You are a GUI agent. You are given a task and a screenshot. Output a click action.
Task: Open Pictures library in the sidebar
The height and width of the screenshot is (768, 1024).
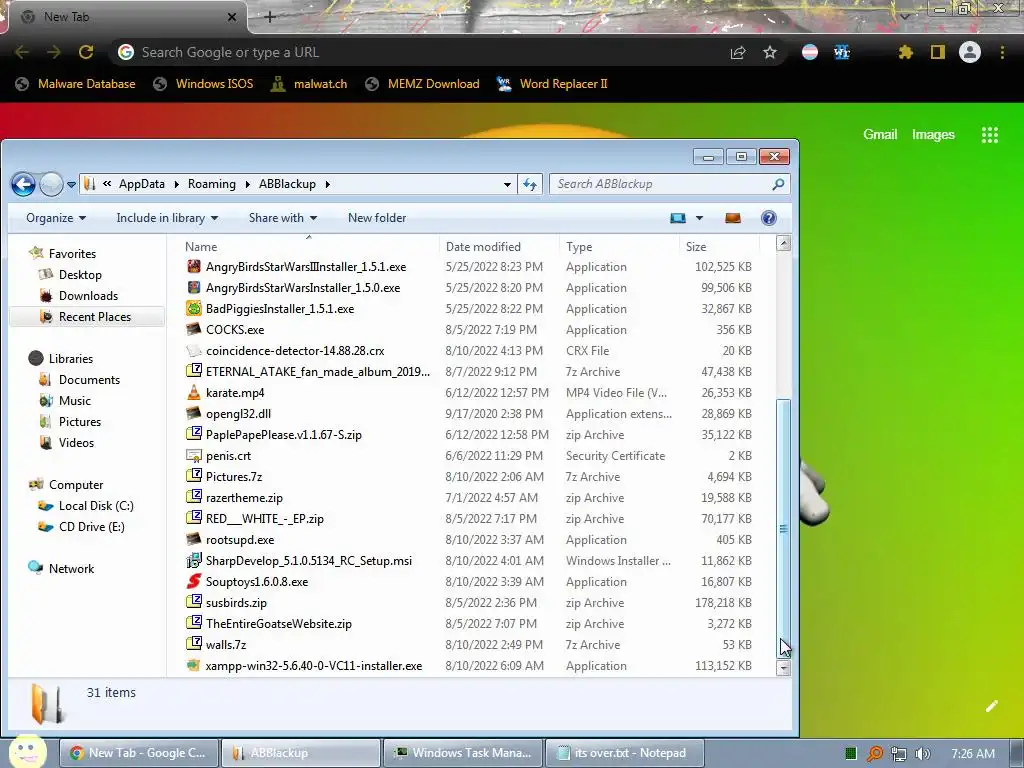pos(80,422)
